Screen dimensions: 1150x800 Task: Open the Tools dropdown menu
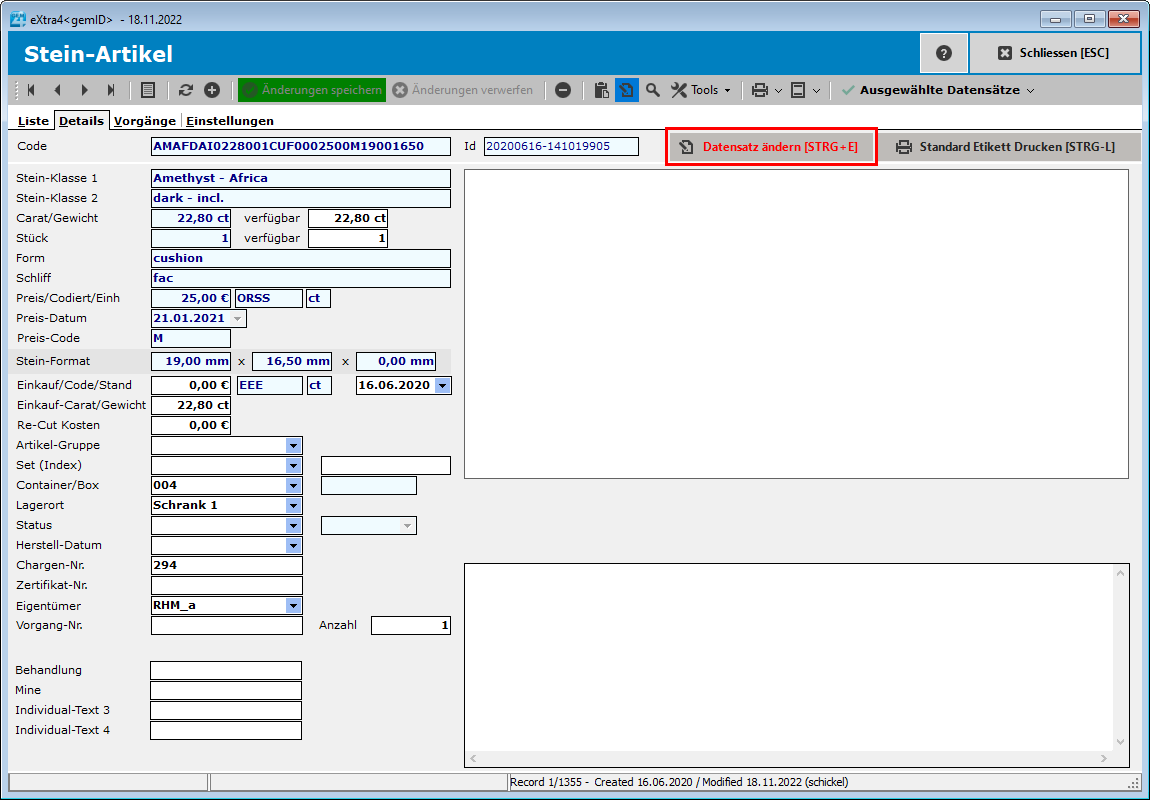pyautogui.click(x=701, y=90)
